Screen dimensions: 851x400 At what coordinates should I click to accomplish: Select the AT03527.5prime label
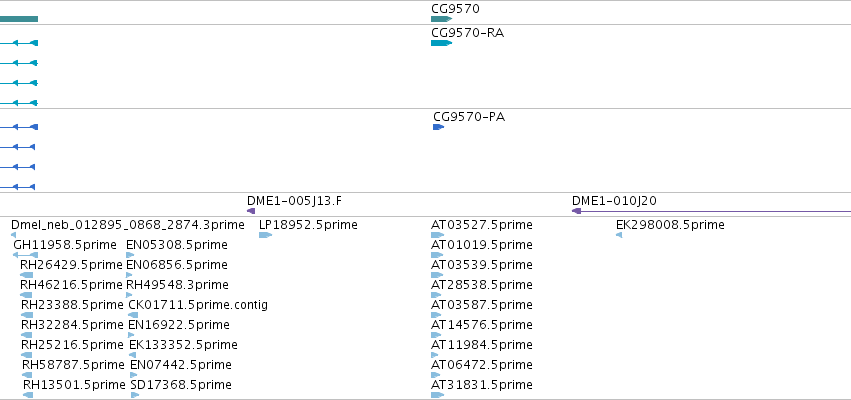[x=482, y=225]
